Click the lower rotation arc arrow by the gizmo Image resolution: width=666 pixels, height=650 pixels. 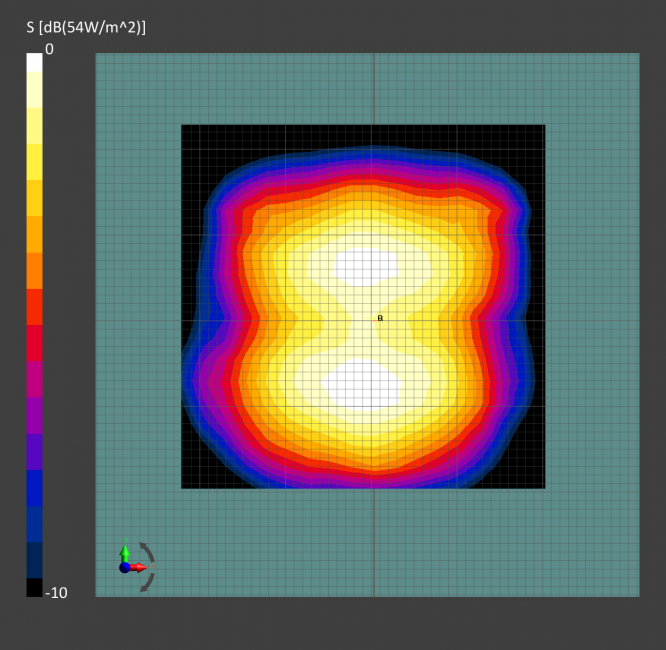tap(147, 583)
